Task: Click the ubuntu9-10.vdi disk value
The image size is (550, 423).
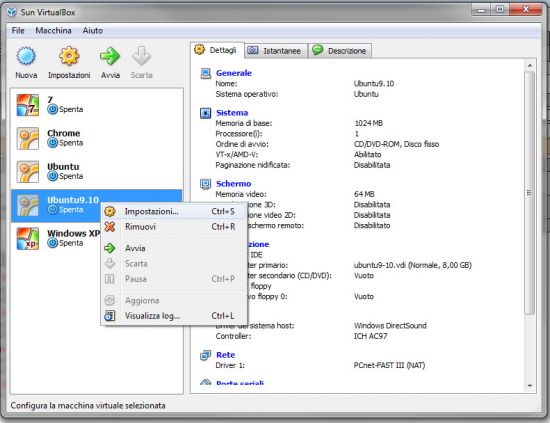Action: point(412,265)
